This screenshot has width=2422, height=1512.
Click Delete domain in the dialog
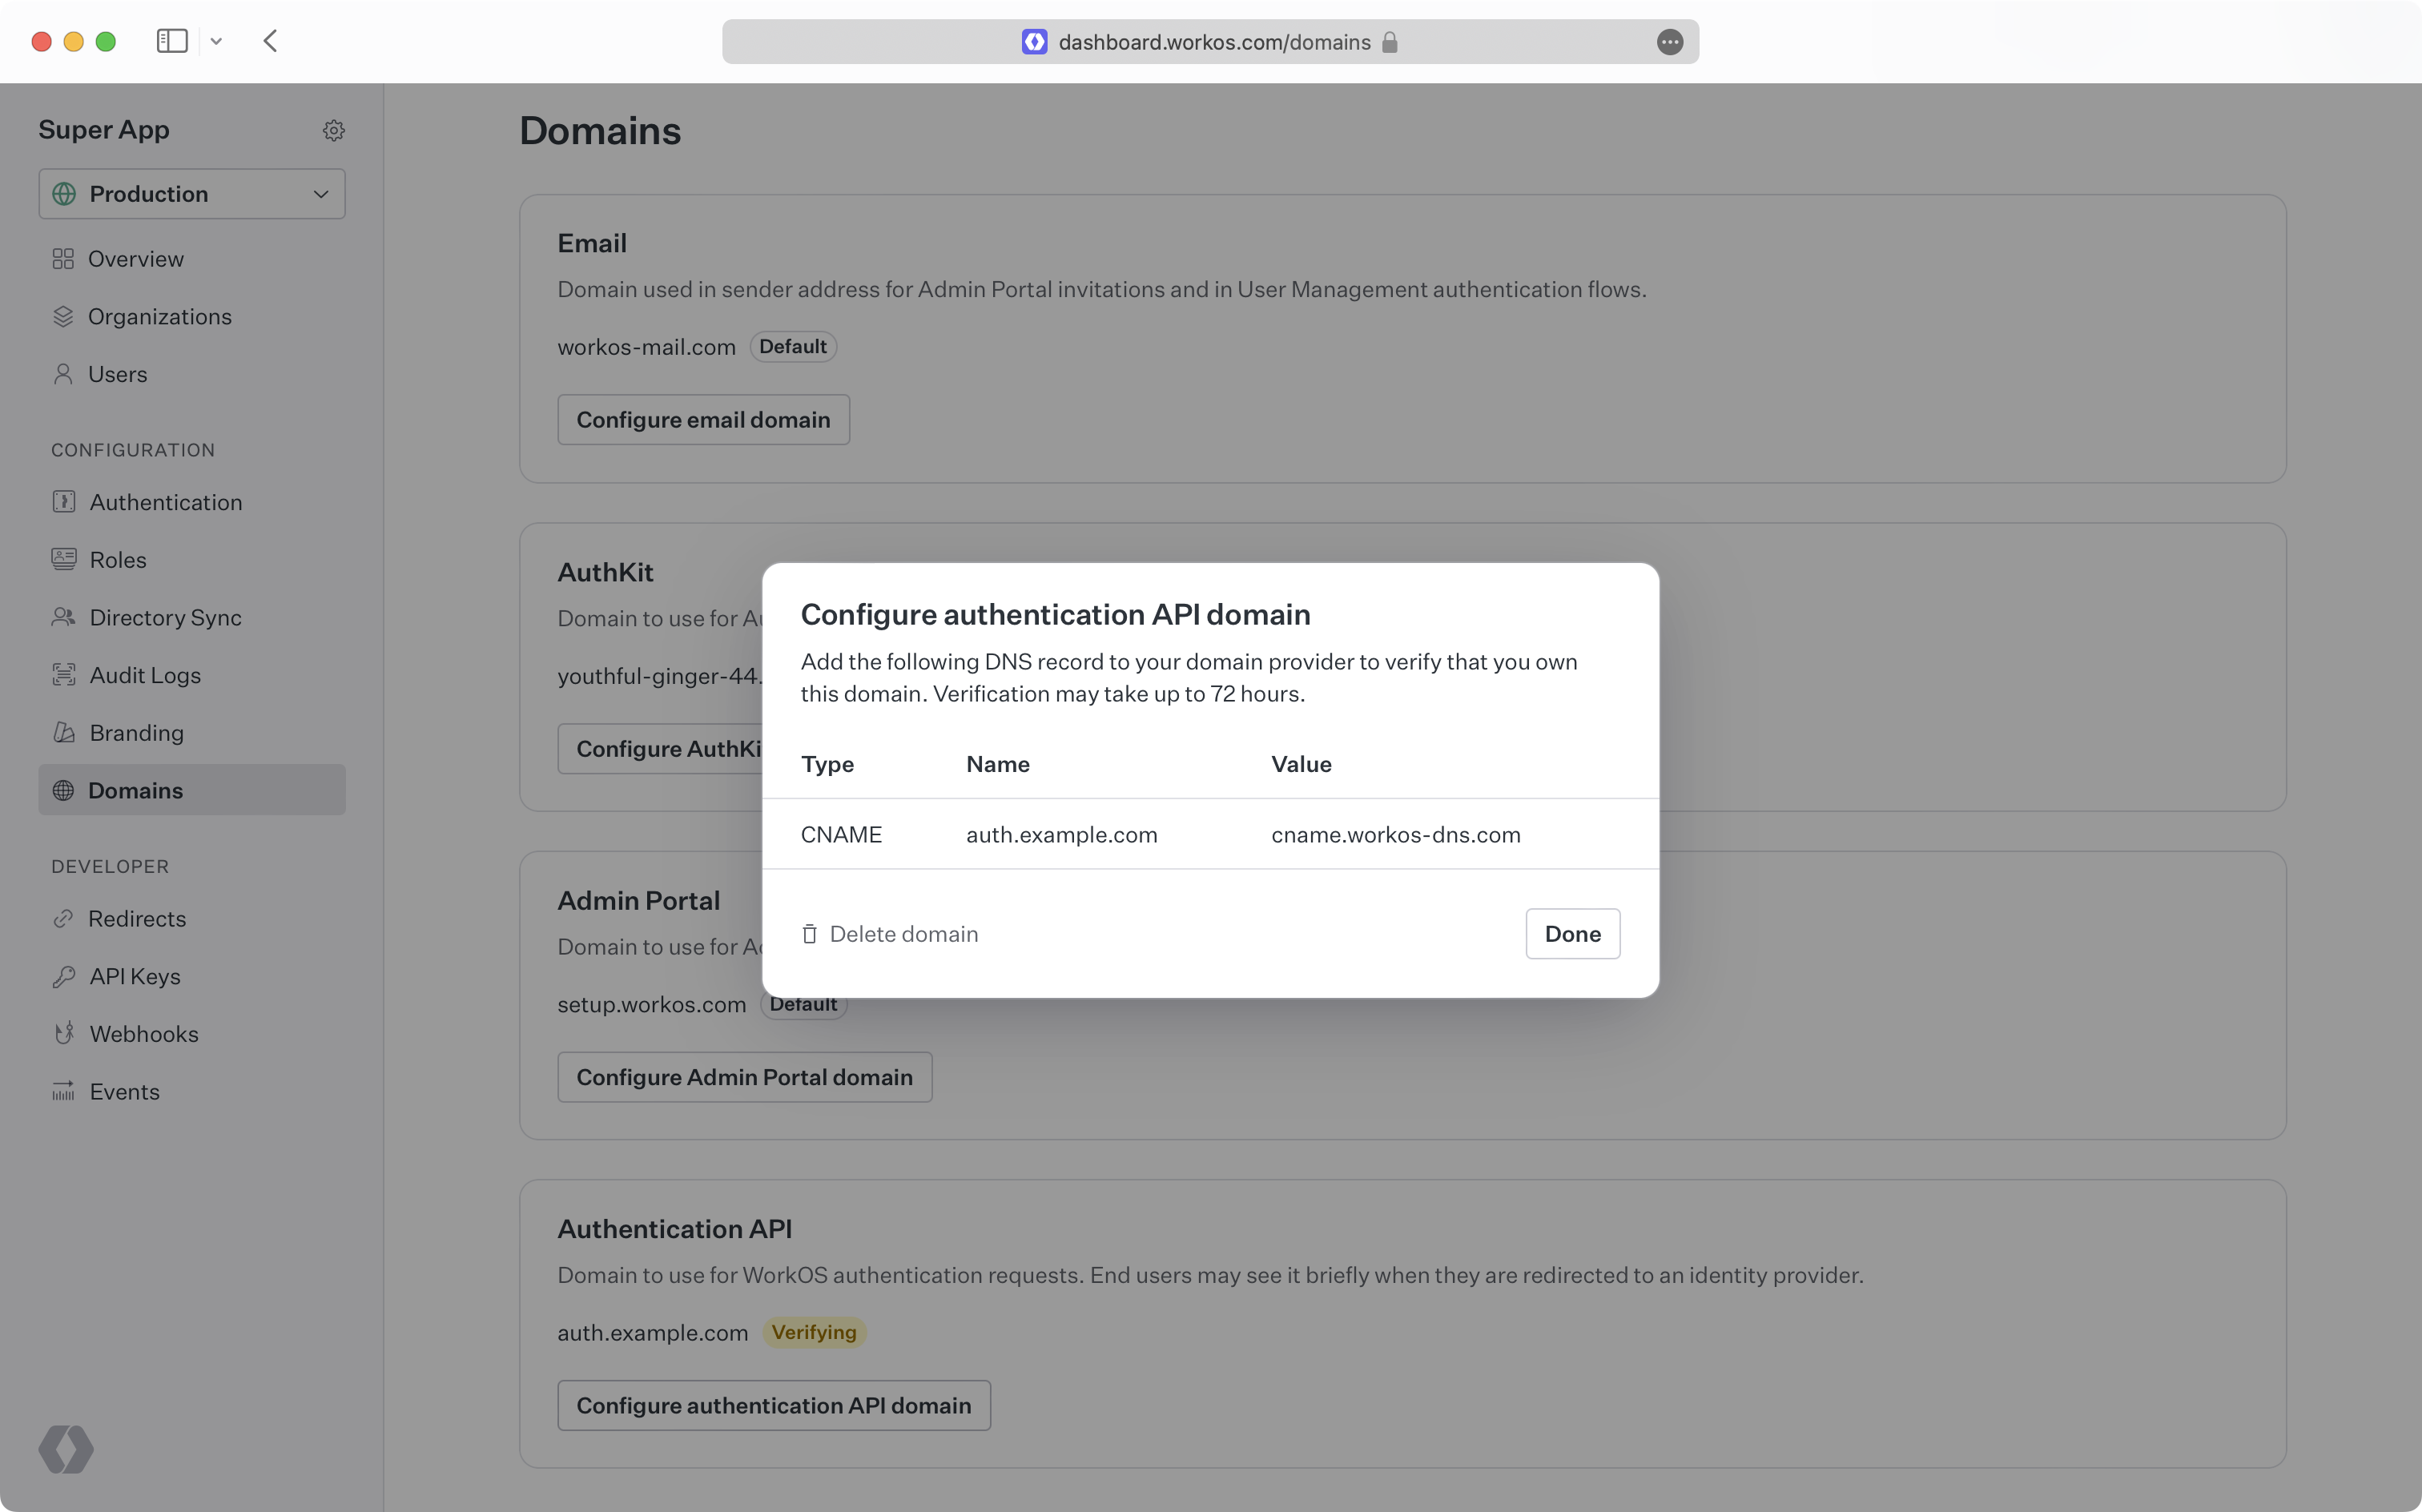point(890,934)
